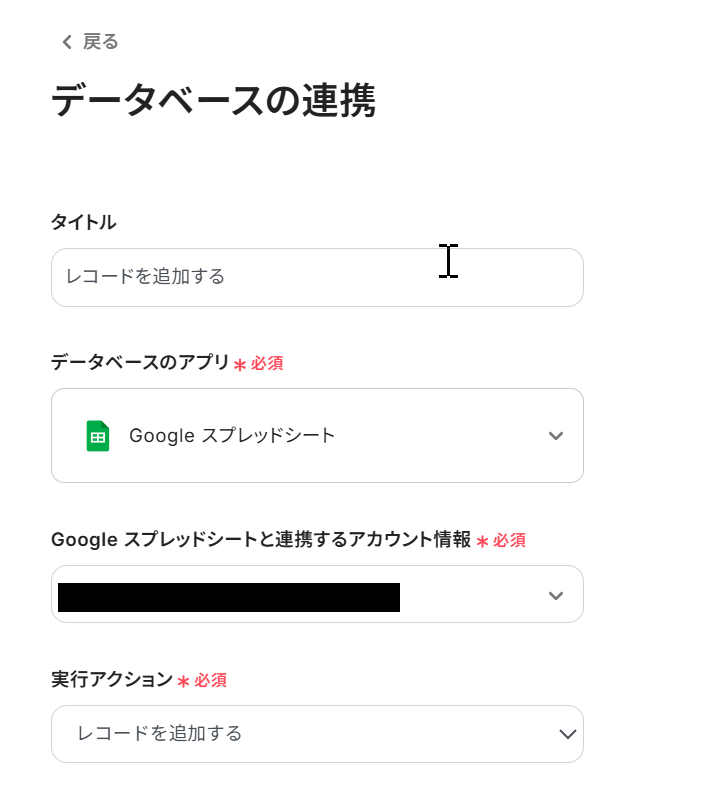
Task: Click レコードを追加する in 実行アクション select box
Action: coord(160,734)
